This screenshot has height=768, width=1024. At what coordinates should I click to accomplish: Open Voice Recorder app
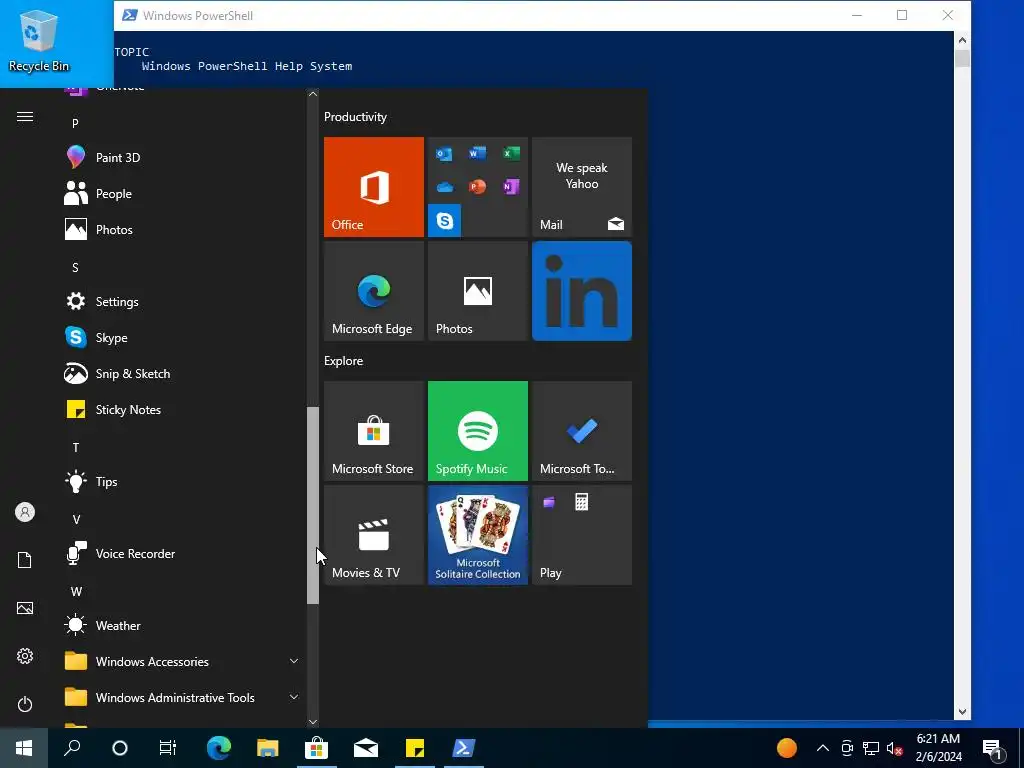(183, 553)
